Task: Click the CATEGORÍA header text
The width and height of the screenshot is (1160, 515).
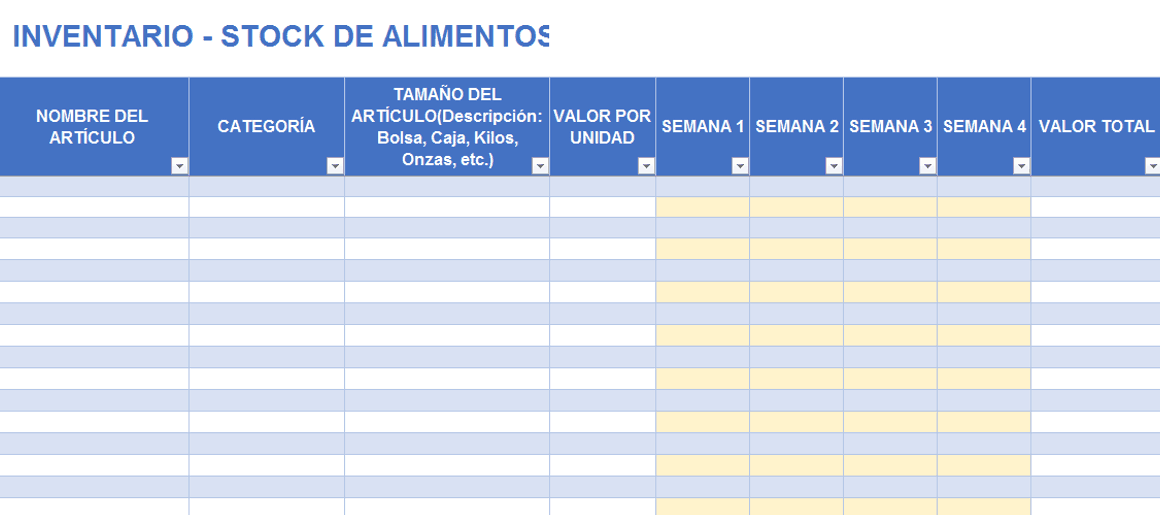Action: click(266, 127)
